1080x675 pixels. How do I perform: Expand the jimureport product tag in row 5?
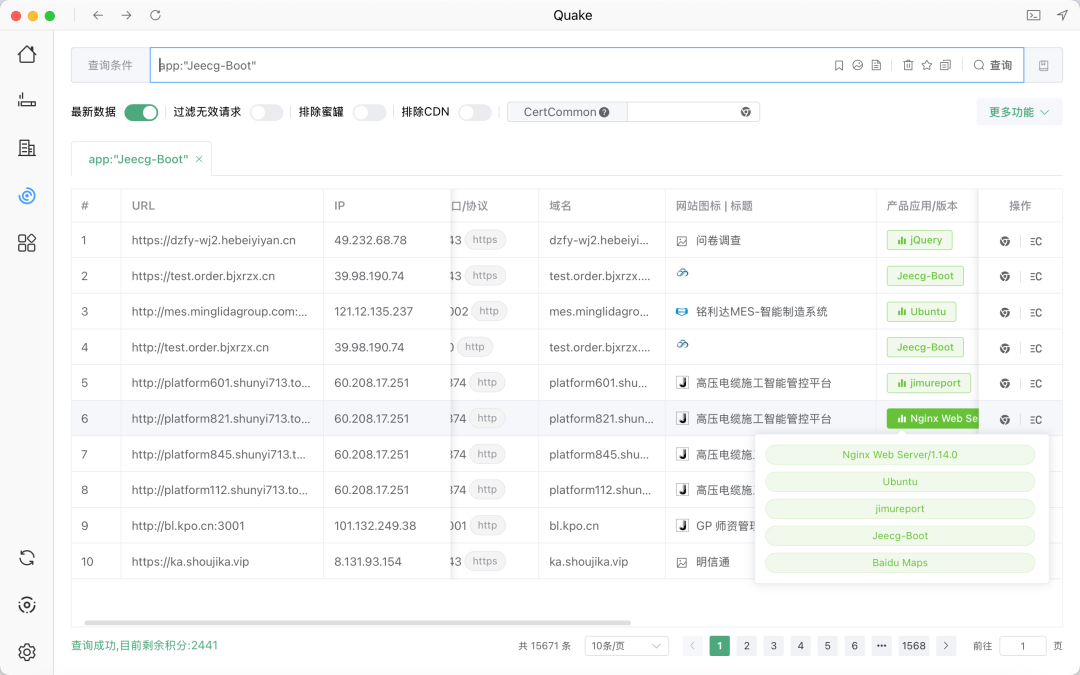click(928, 383)
